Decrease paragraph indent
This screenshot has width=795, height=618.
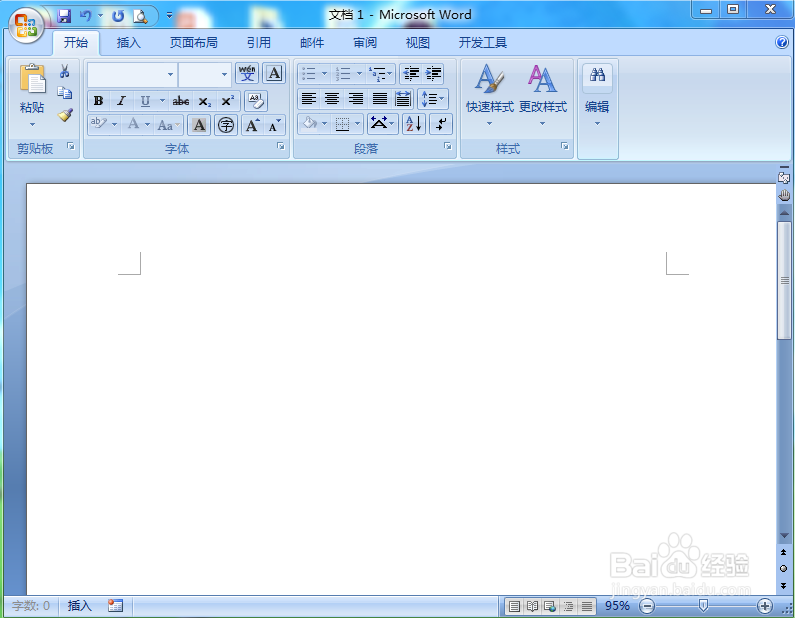pos(411,74)
